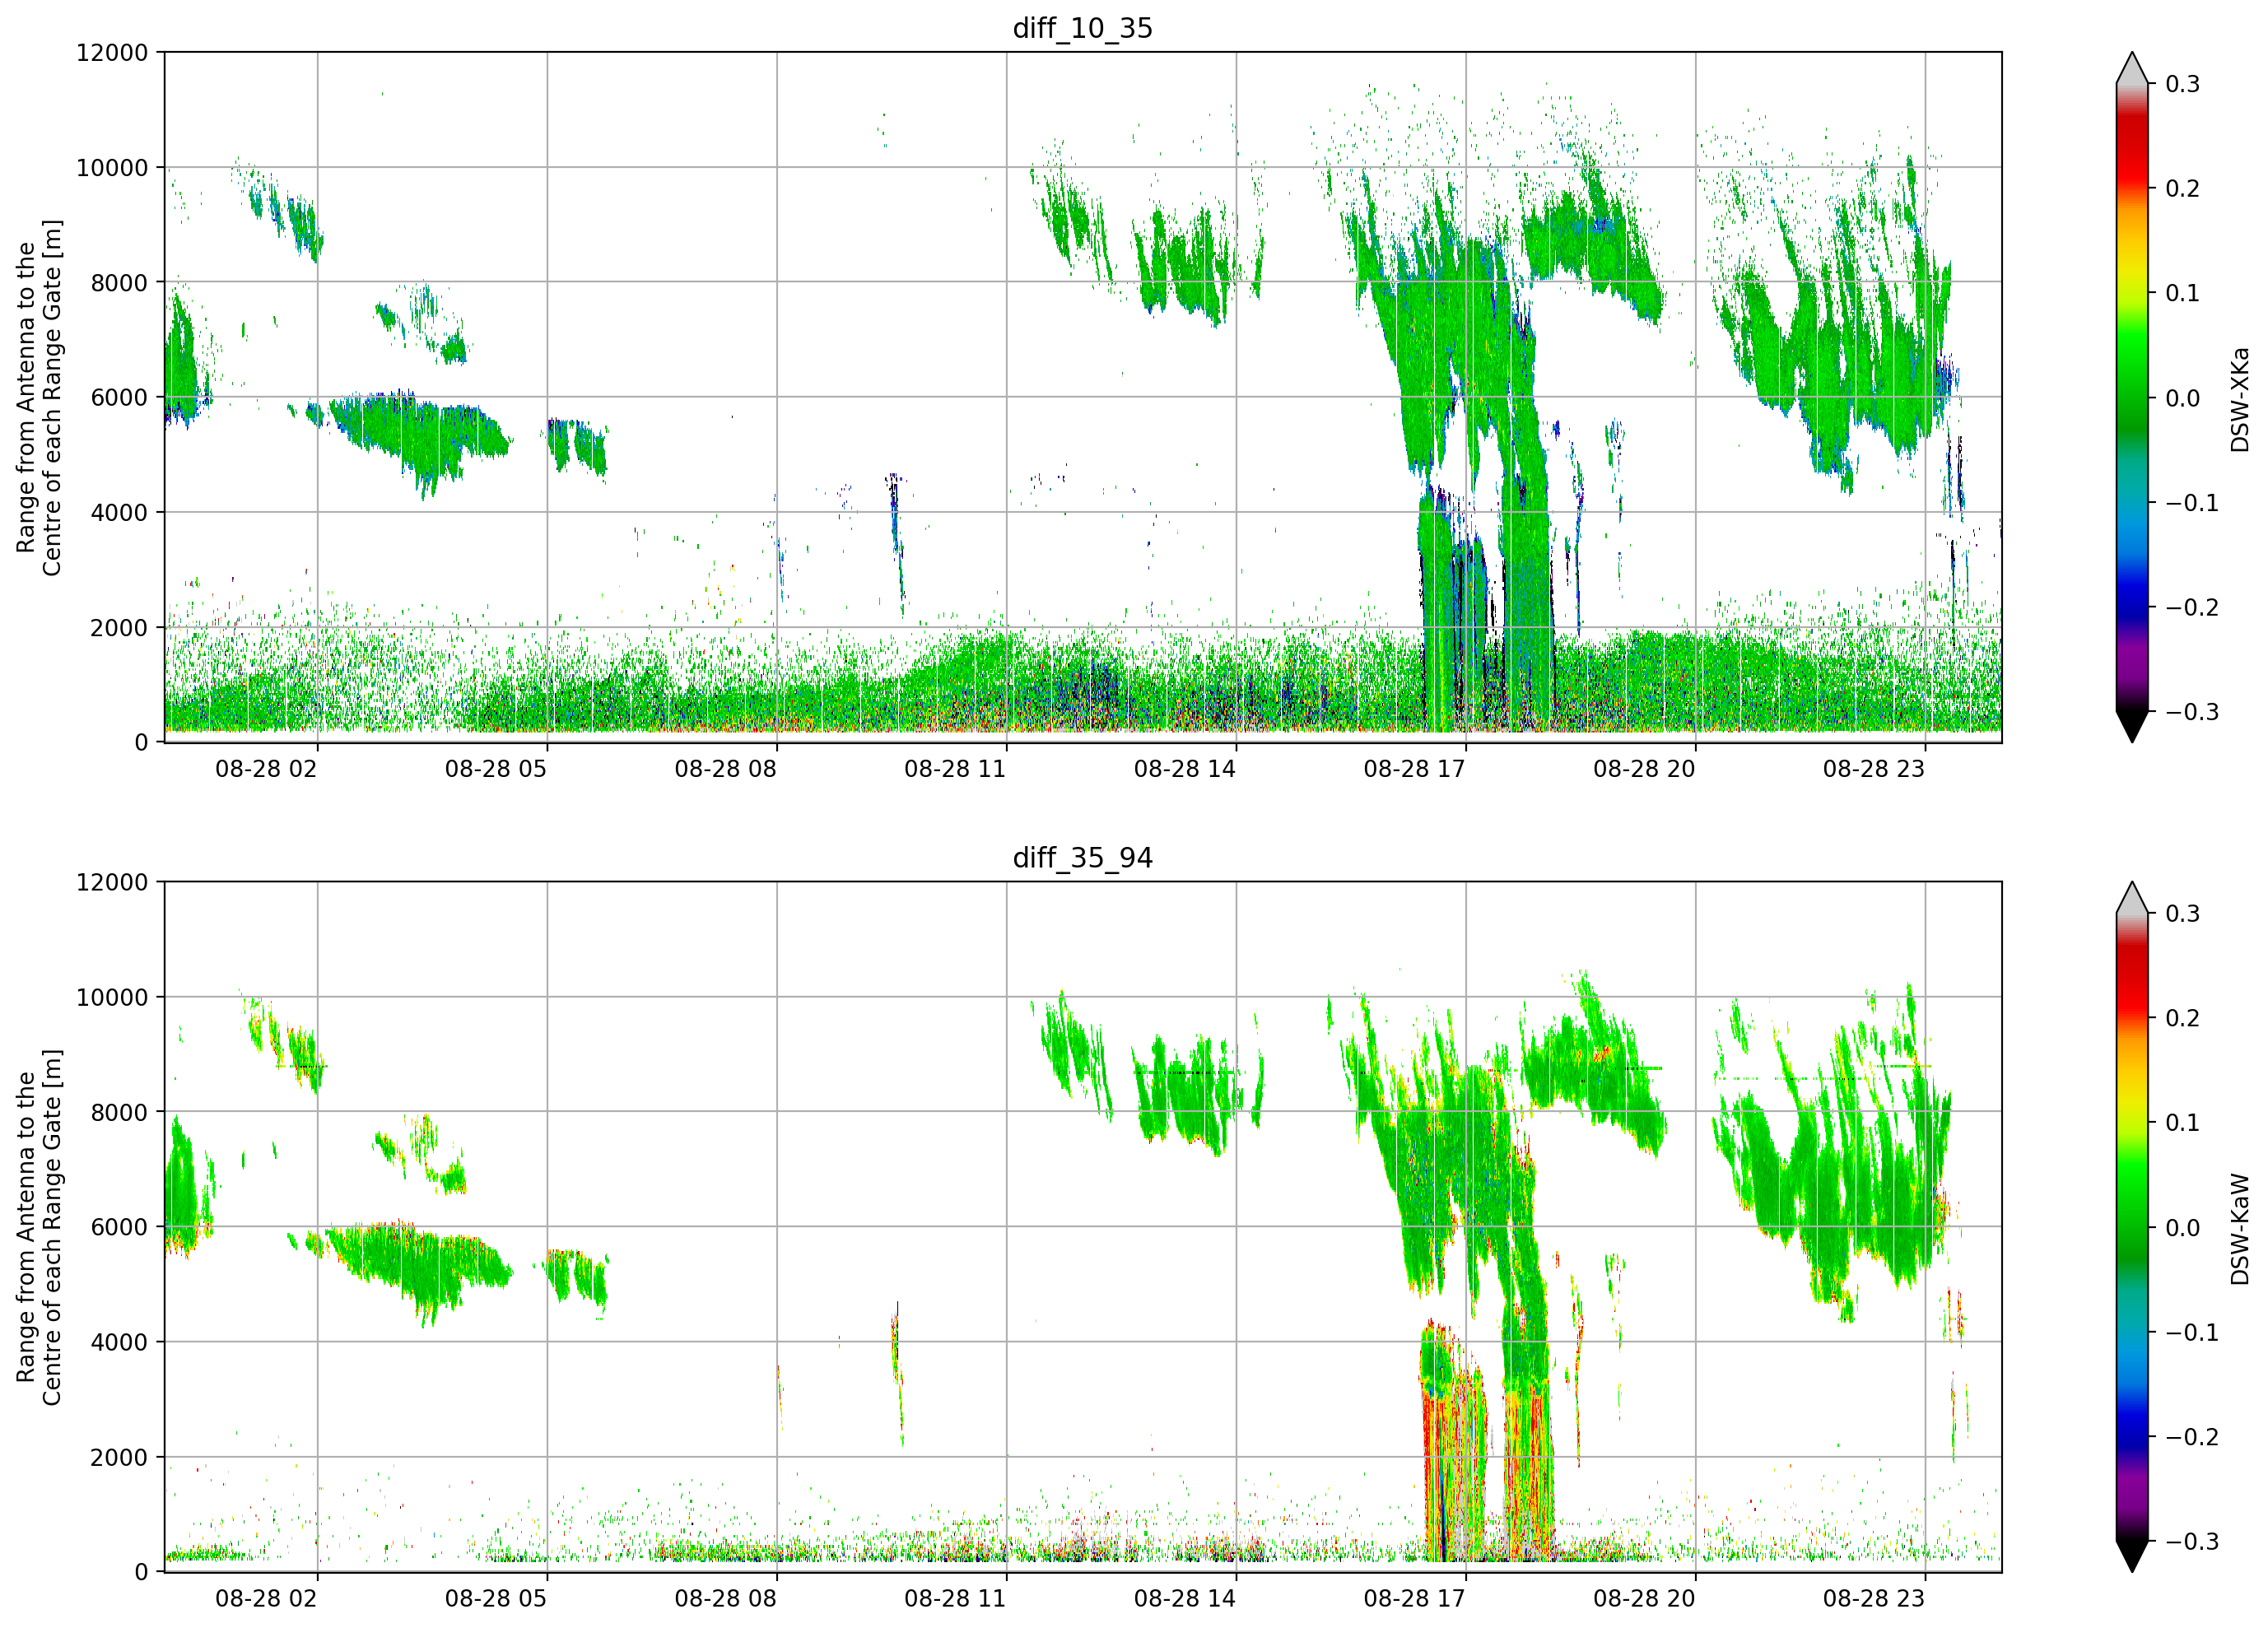Click the 0.3 tick on DSW-KaW colorbar
2268x1628 pixels.
pos(2183,913)
